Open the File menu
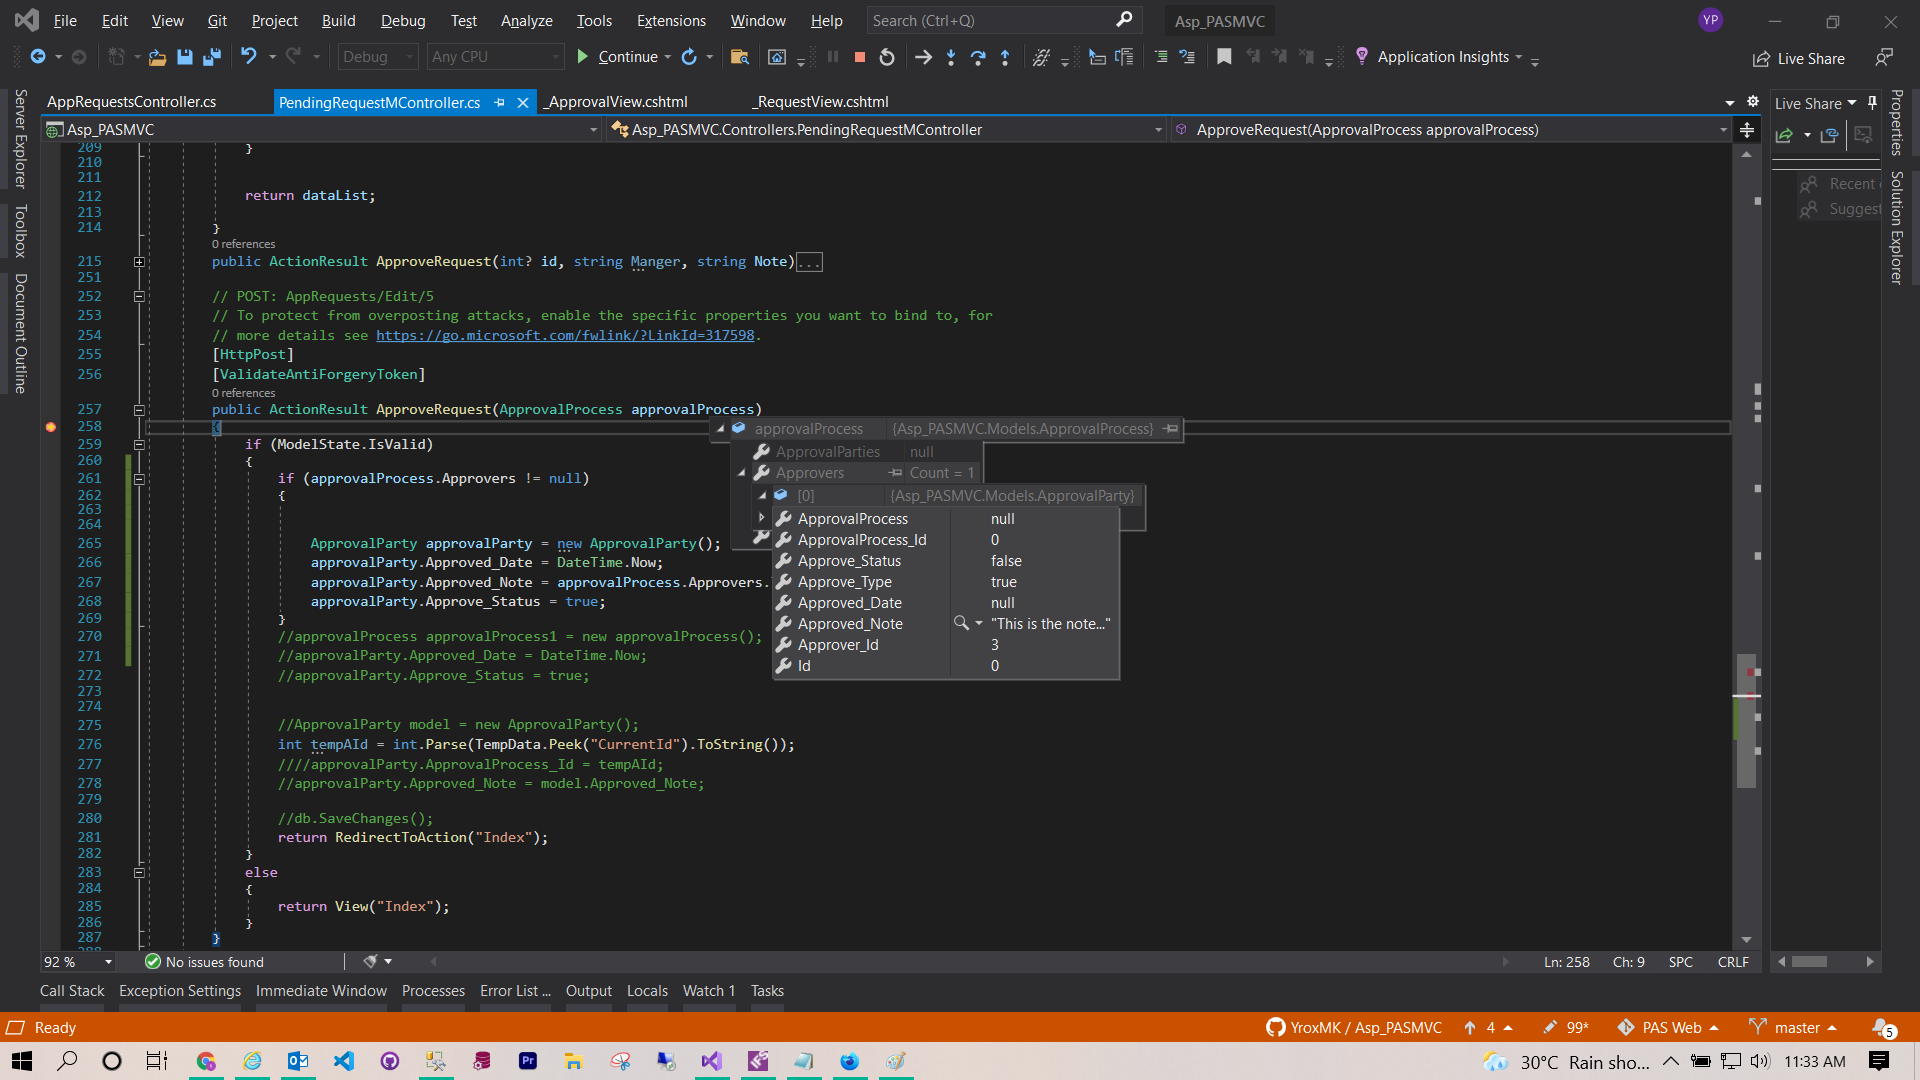1920x1080 pixels. tap(65, 20)
